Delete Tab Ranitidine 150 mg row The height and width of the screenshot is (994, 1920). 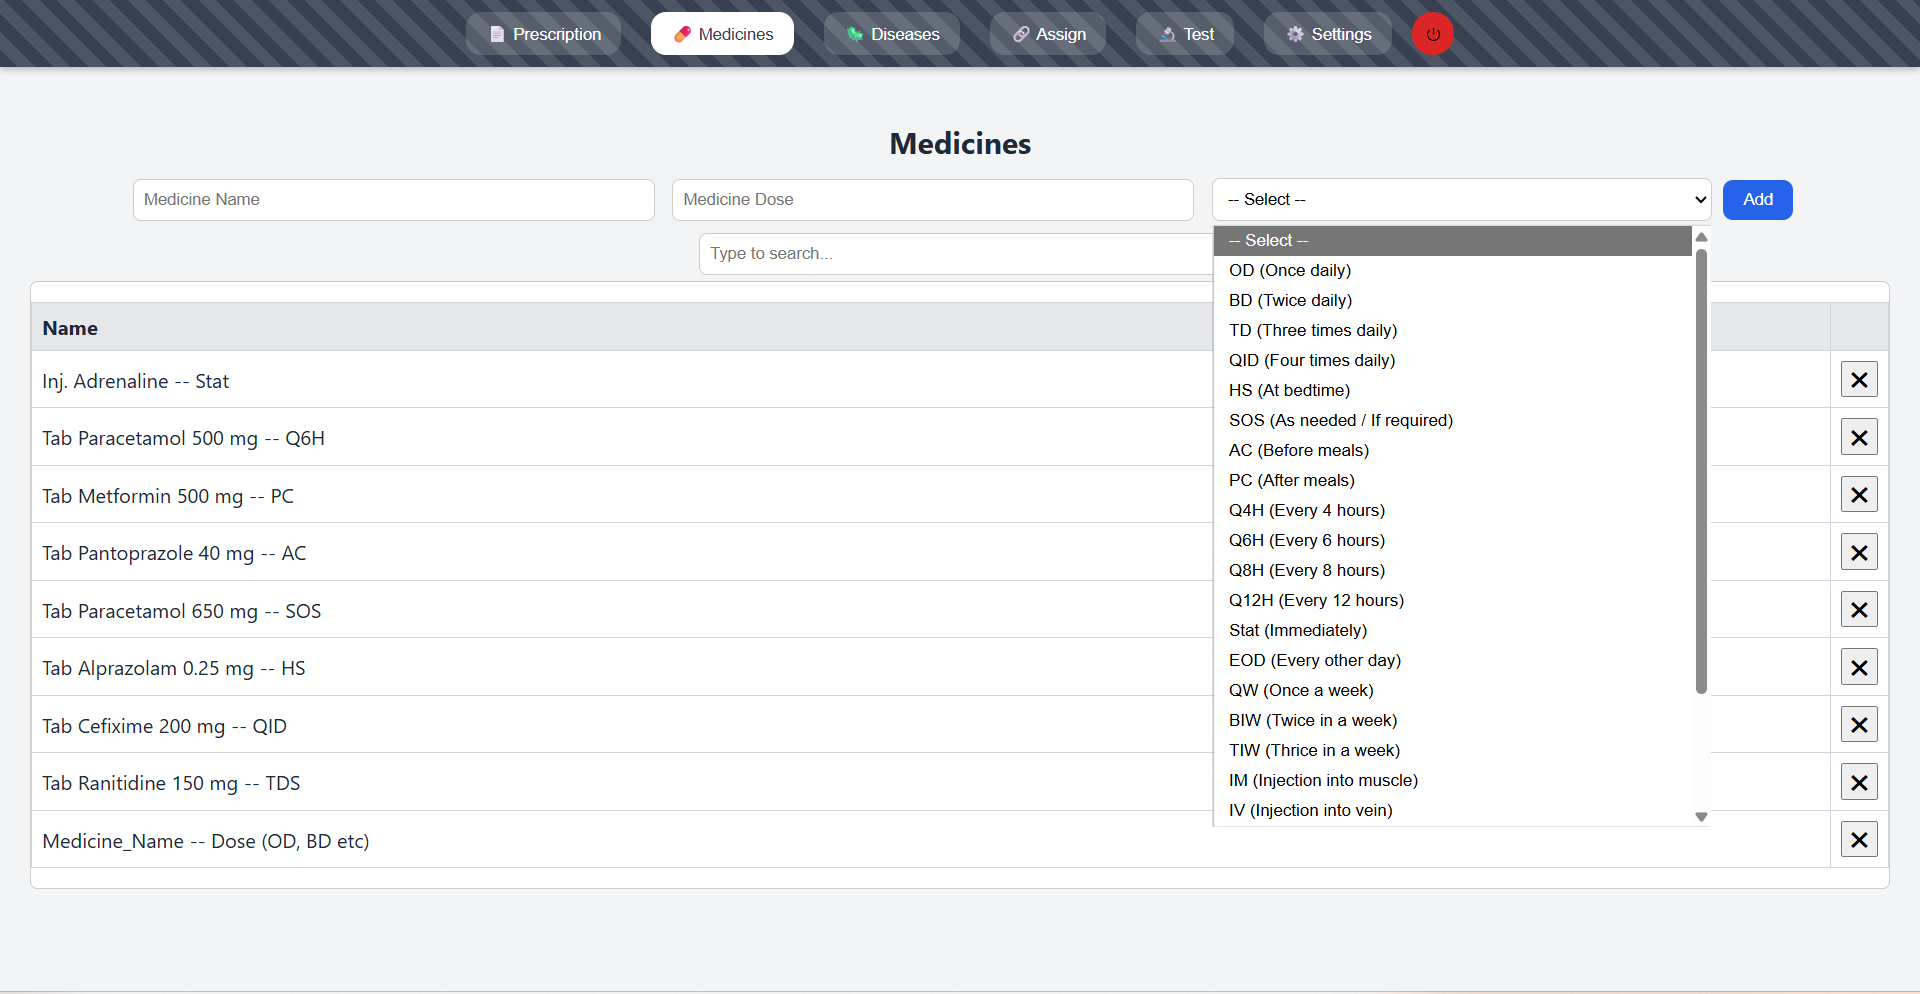click(1858, 782)
